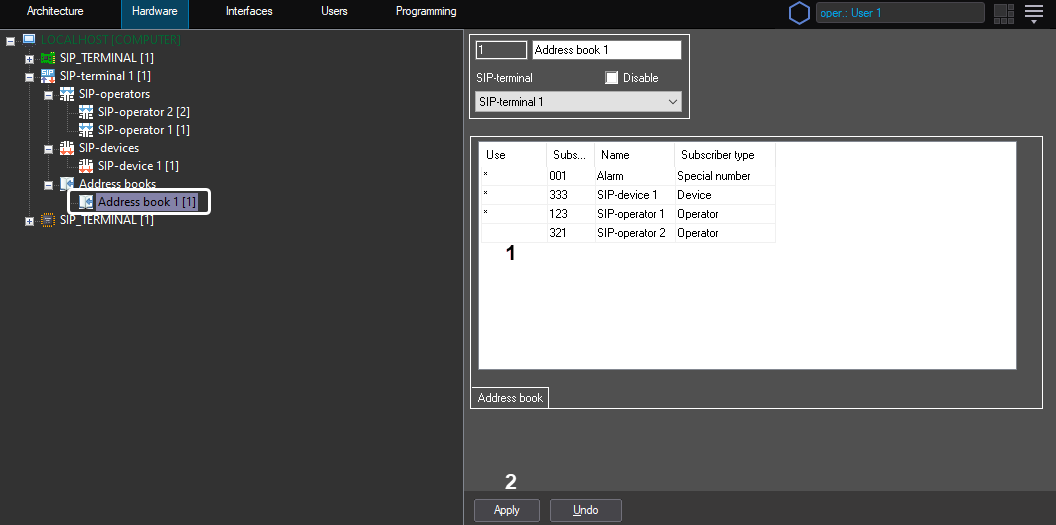The image size is (1056, 525).
Task: Switch to the Interfaces tab
Action: click(249, 12)
